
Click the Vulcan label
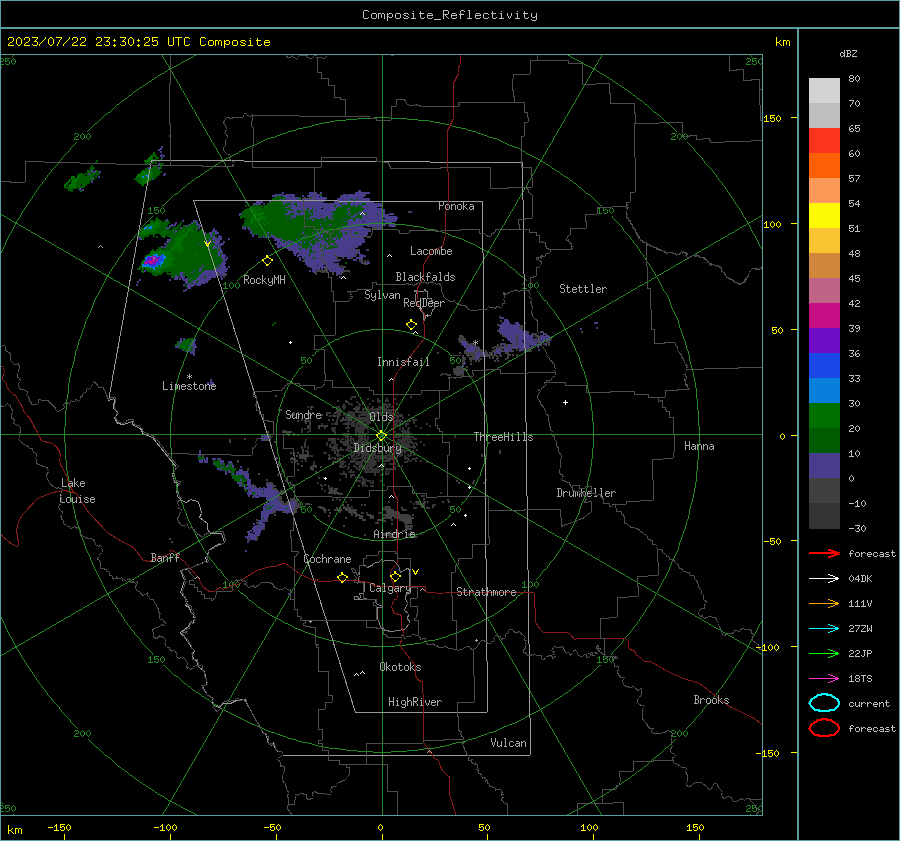(x=508, y=743)
